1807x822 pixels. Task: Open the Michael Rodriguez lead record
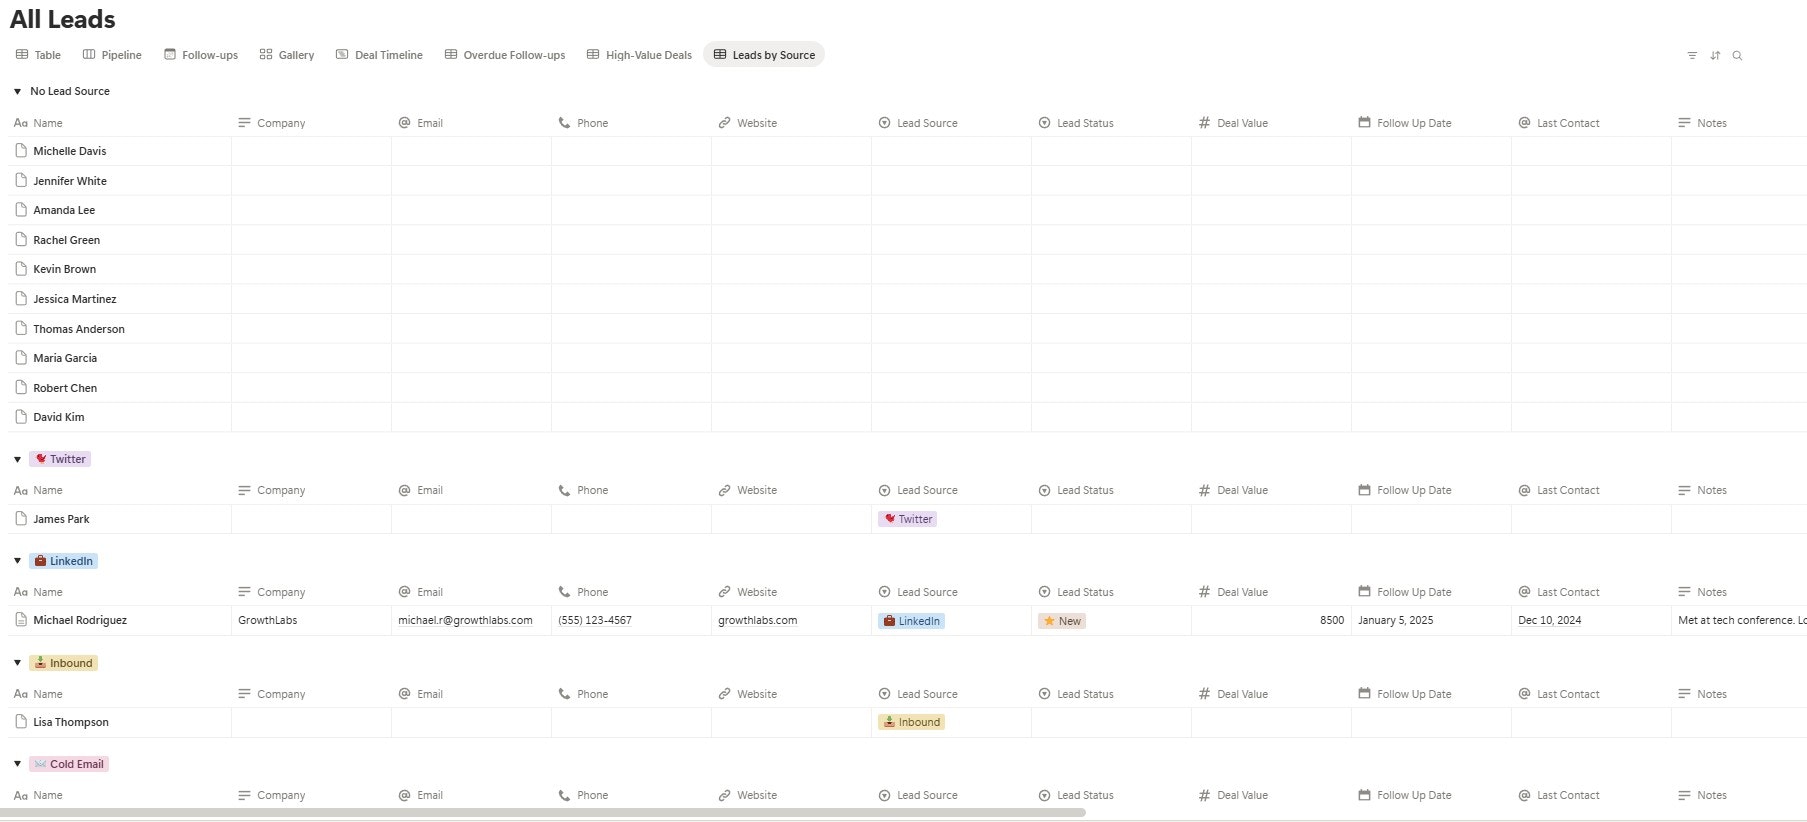pos(80,620)
